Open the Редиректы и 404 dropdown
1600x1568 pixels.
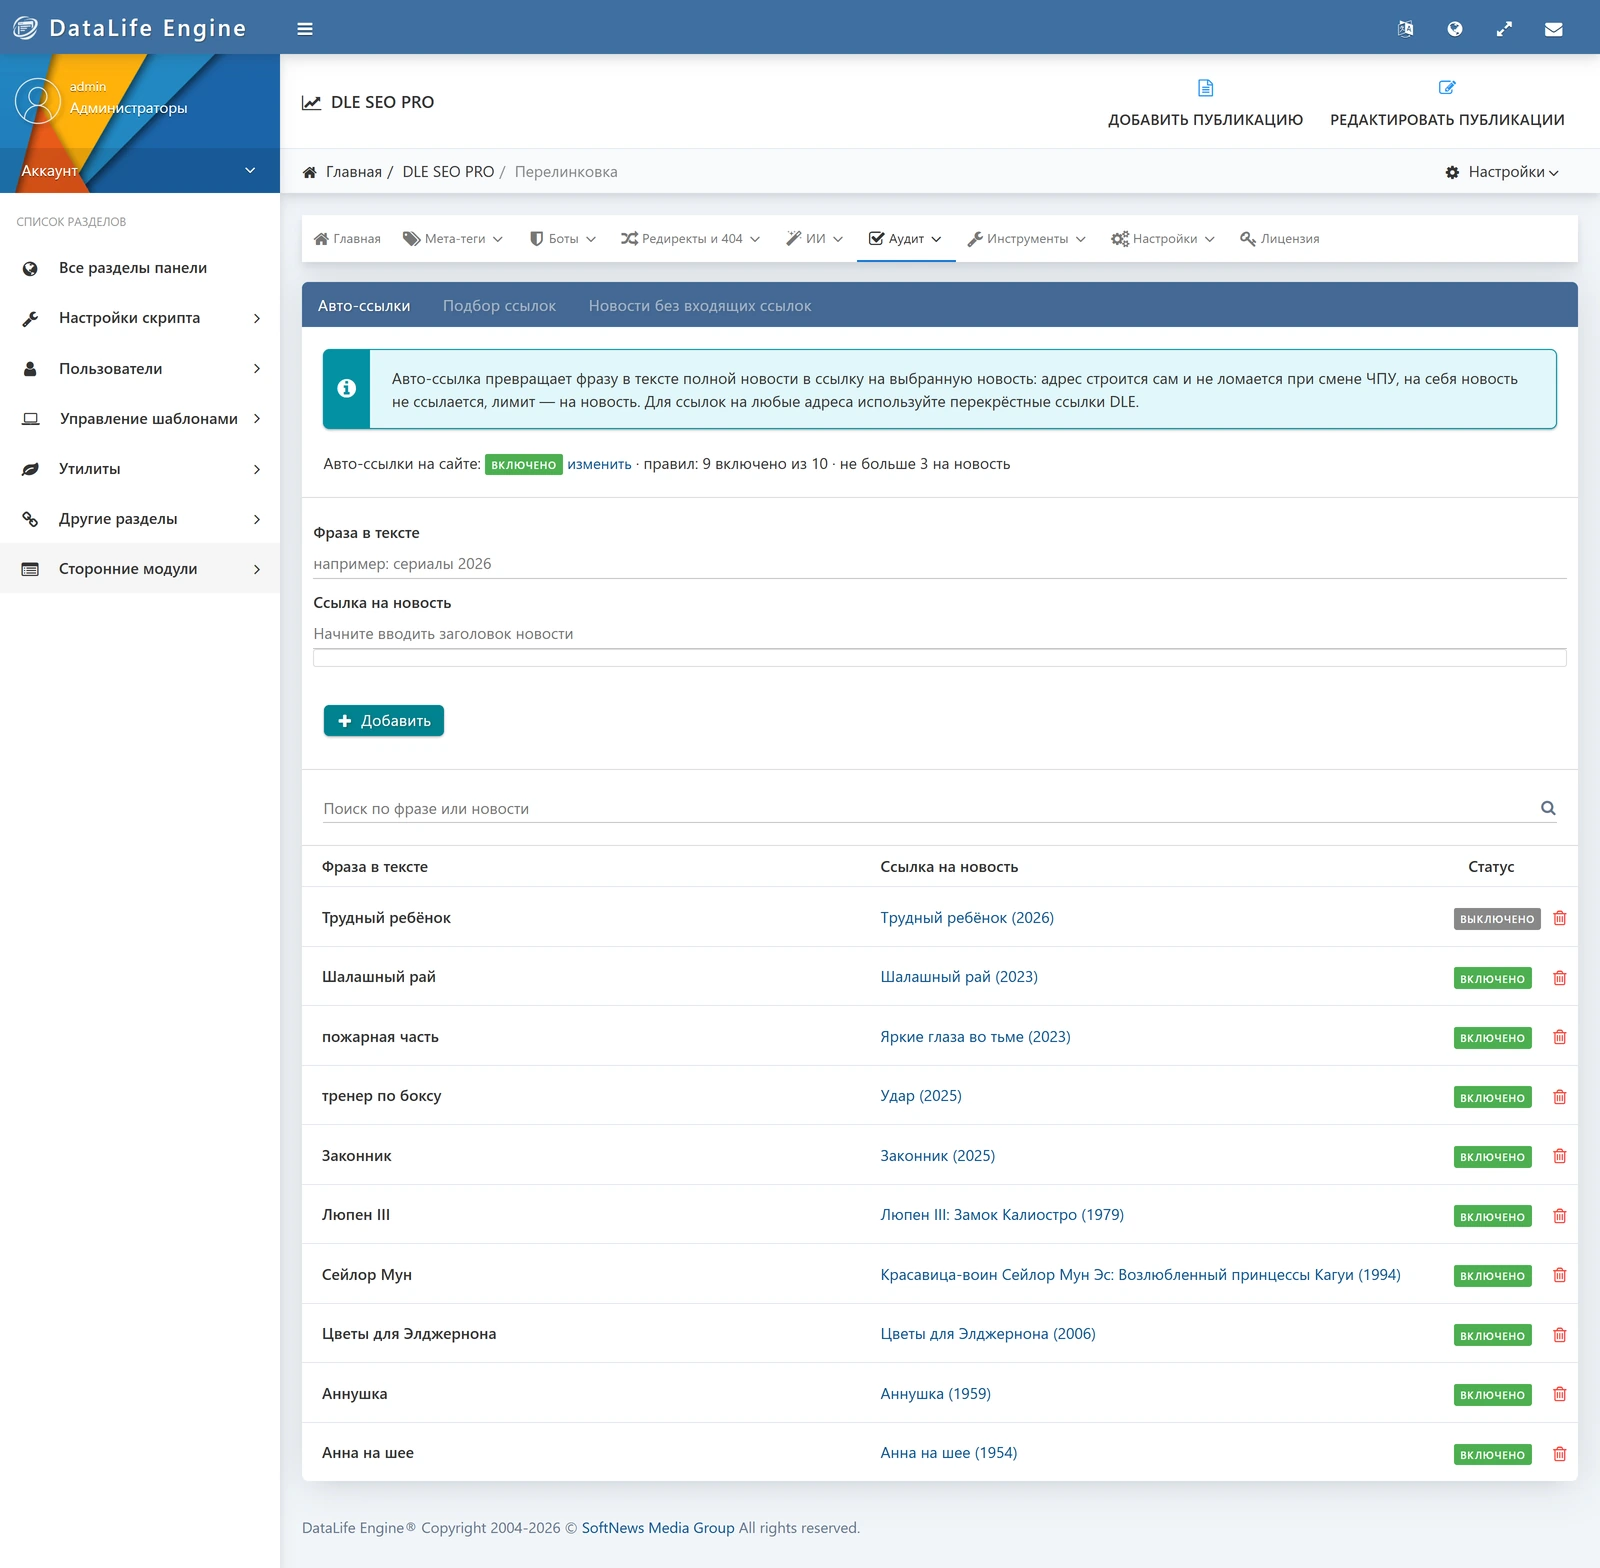point(690,239)
